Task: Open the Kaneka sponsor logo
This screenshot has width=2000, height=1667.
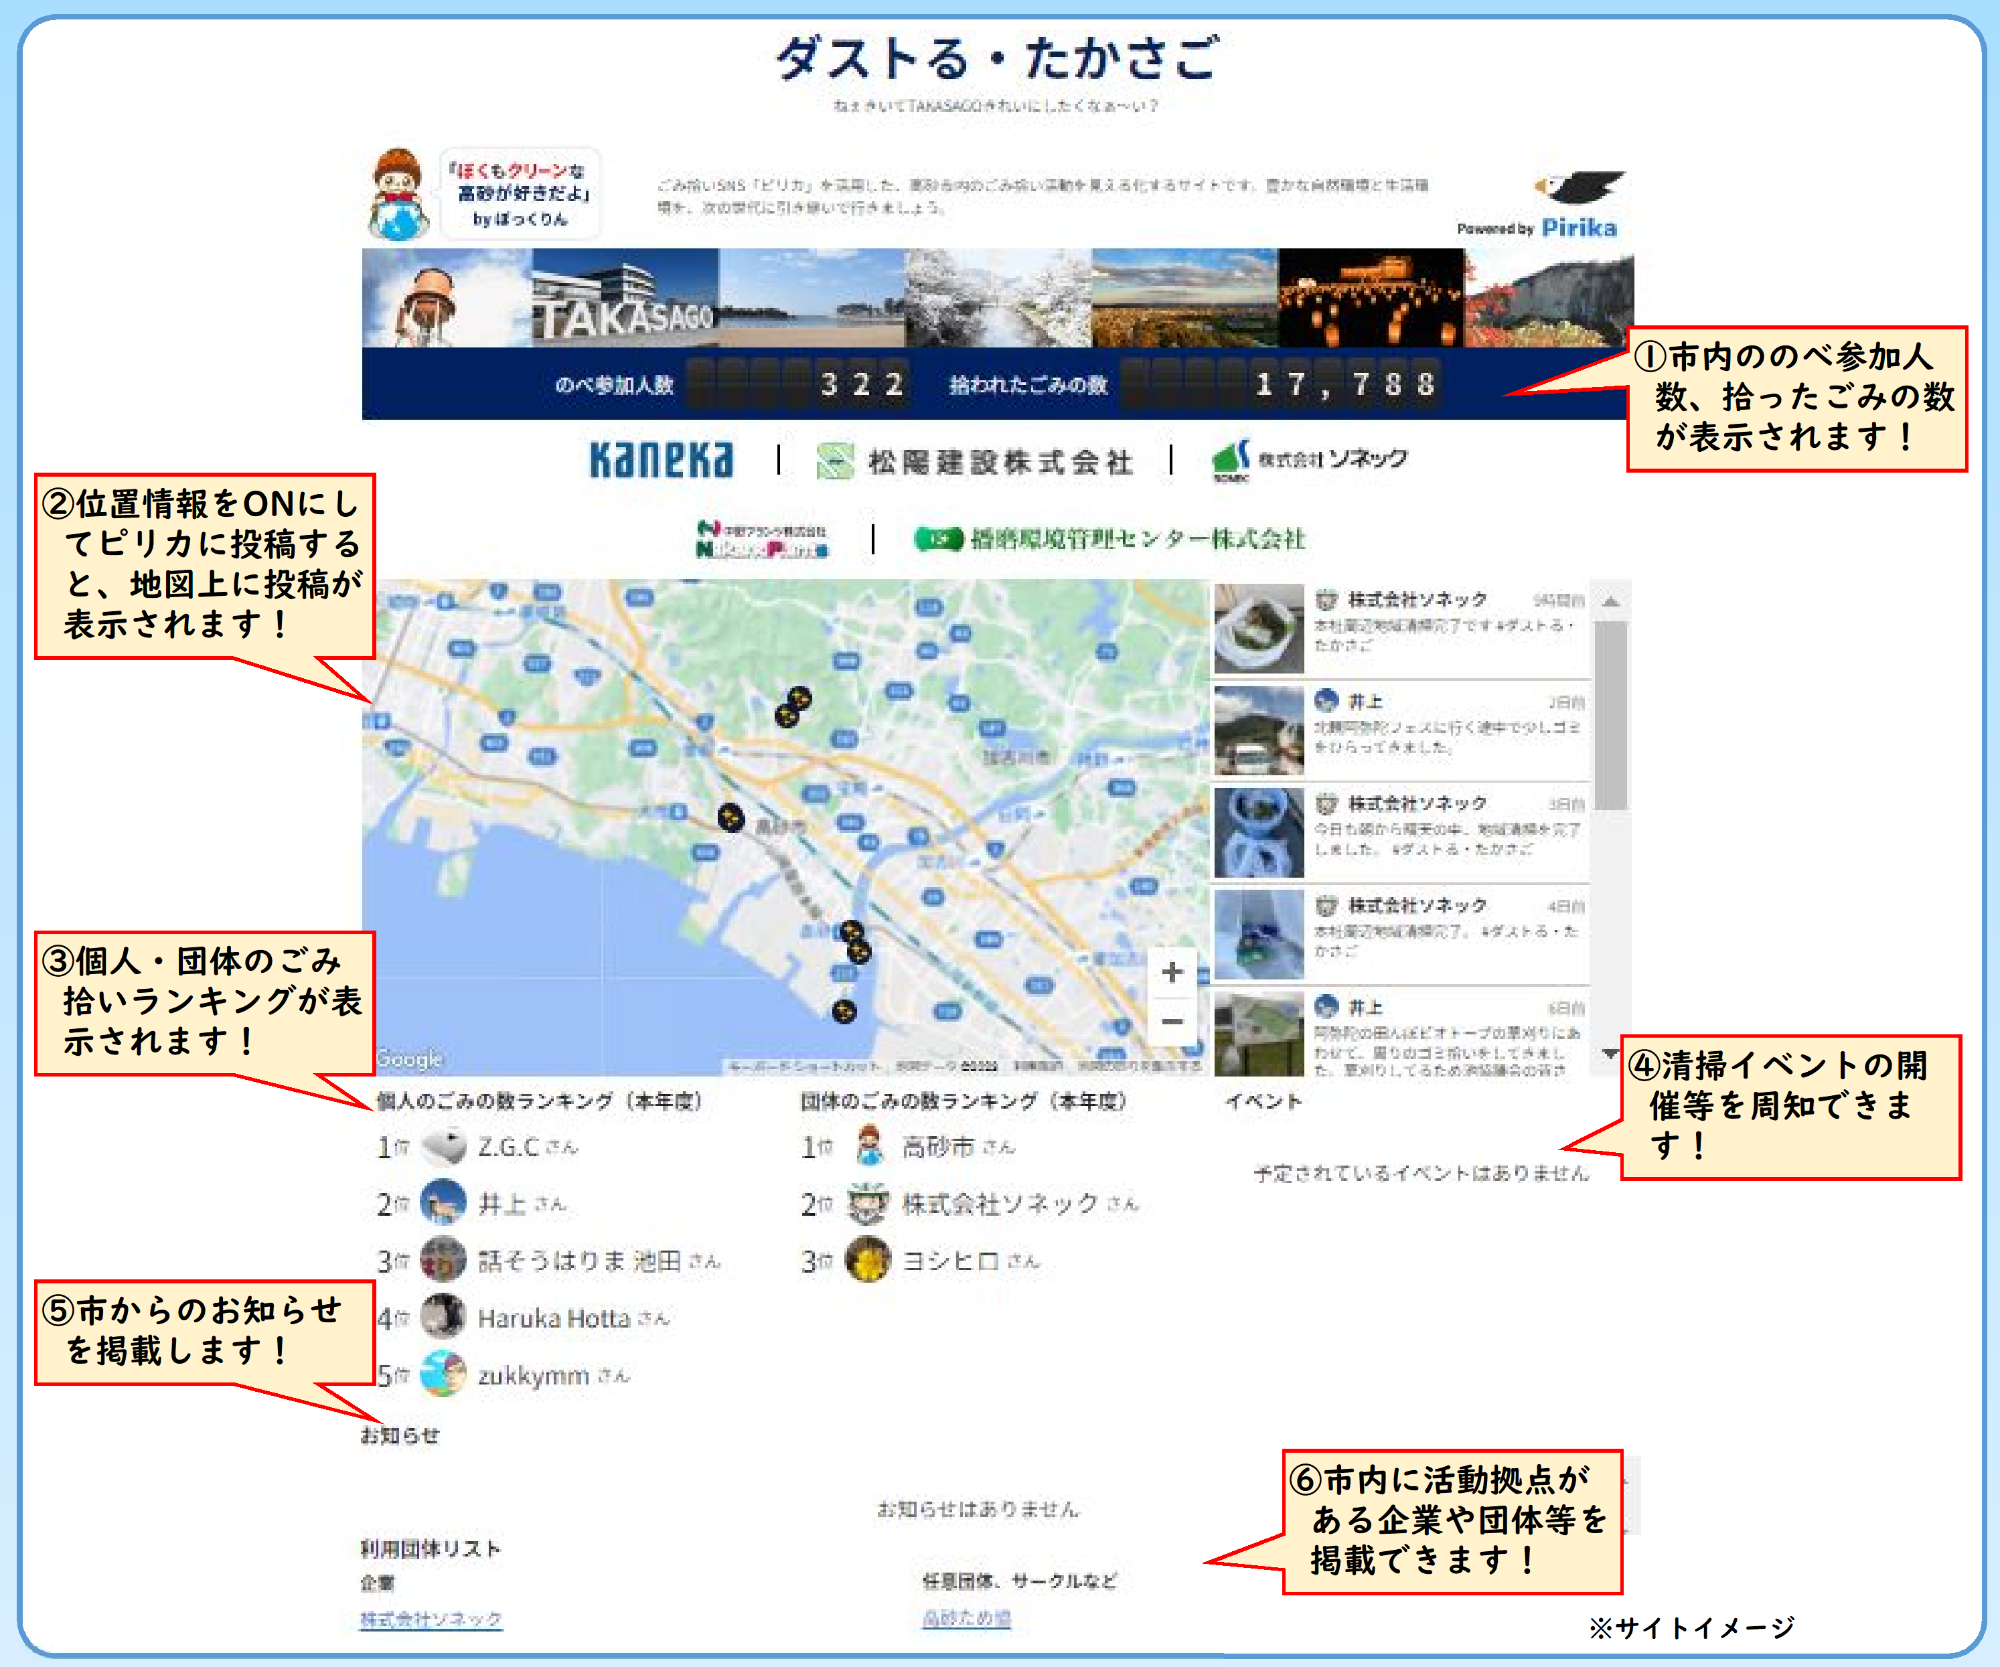Action: coord(661,460)
